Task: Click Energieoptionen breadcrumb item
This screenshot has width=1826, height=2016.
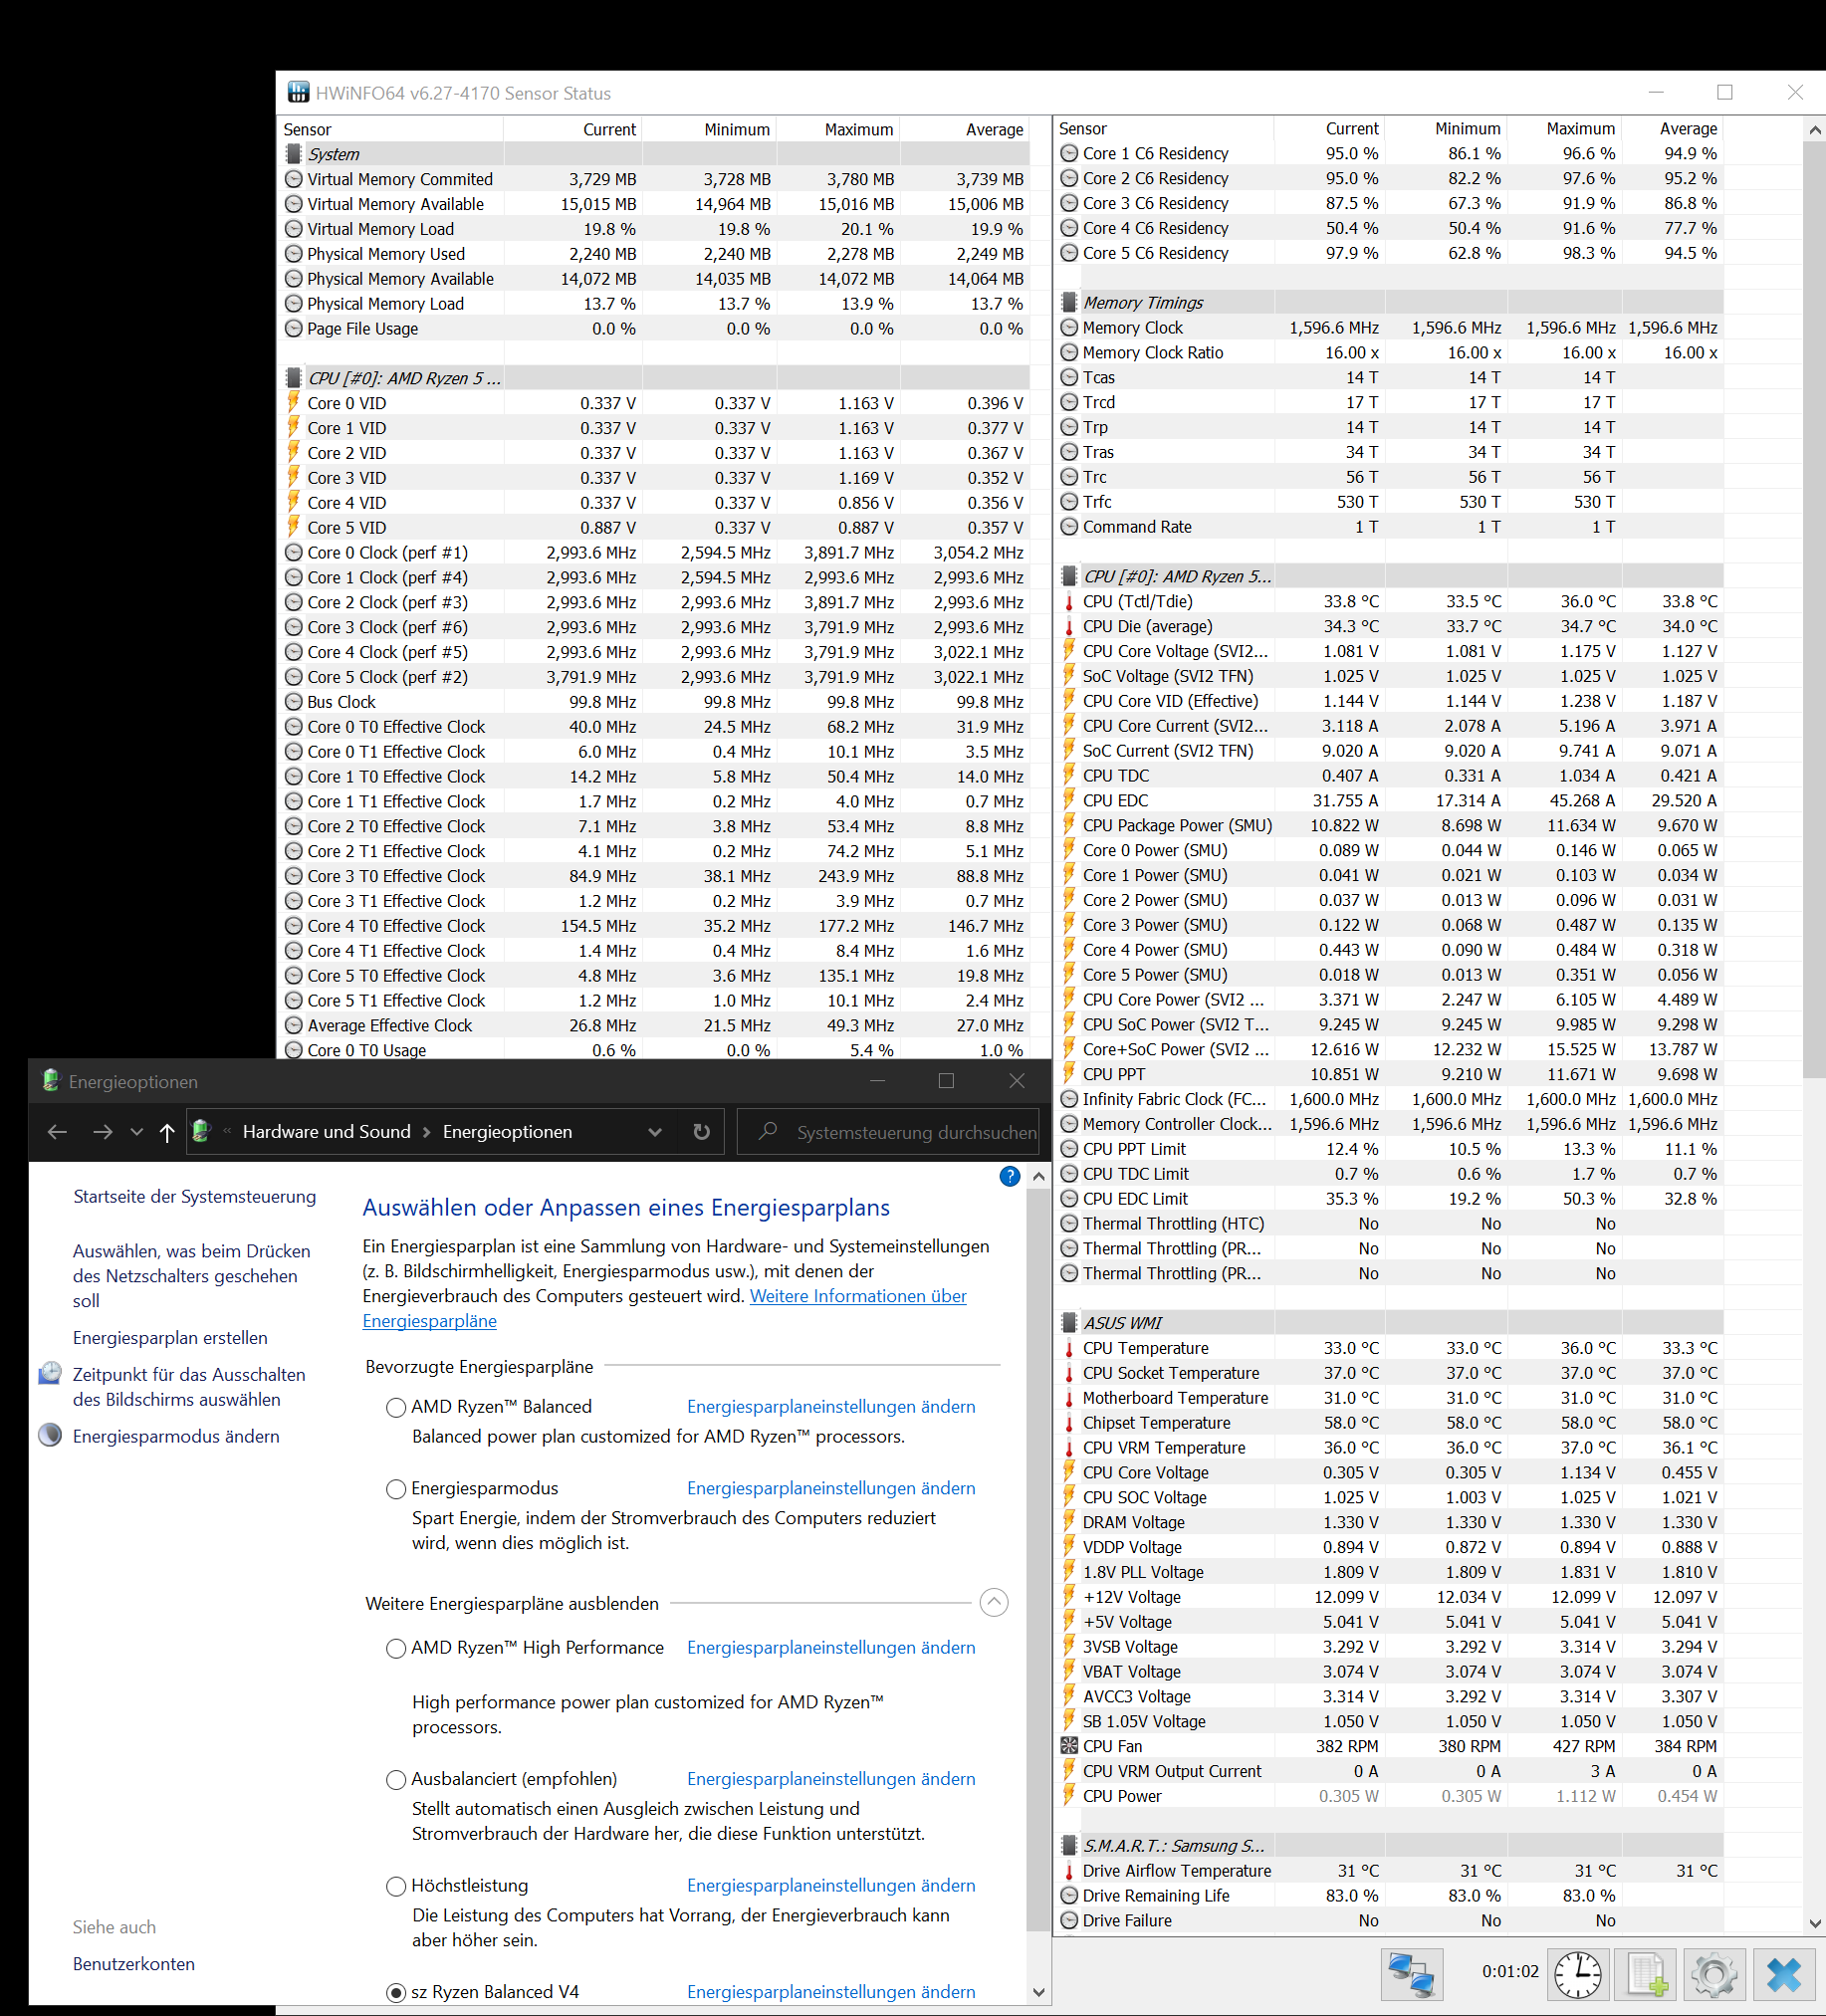Action: tap(507, 1131)
